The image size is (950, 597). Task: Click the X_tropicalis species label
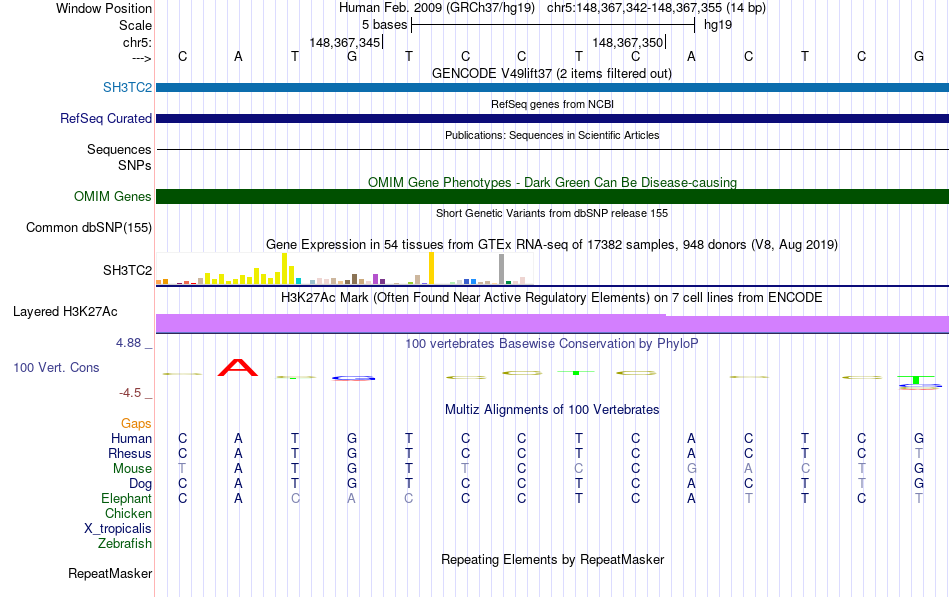[x=118, y=529]
